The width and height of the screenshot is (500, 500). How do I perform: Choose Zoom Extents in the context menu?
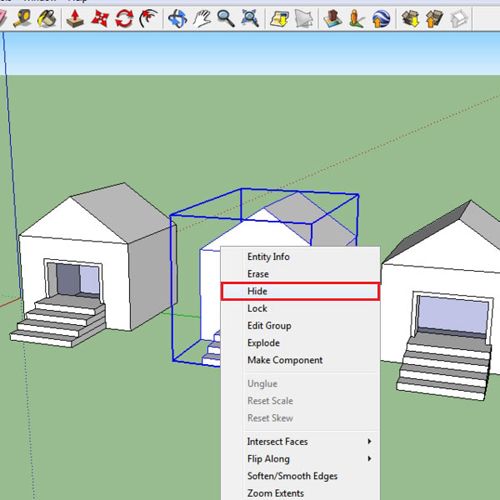click(300, 493)
